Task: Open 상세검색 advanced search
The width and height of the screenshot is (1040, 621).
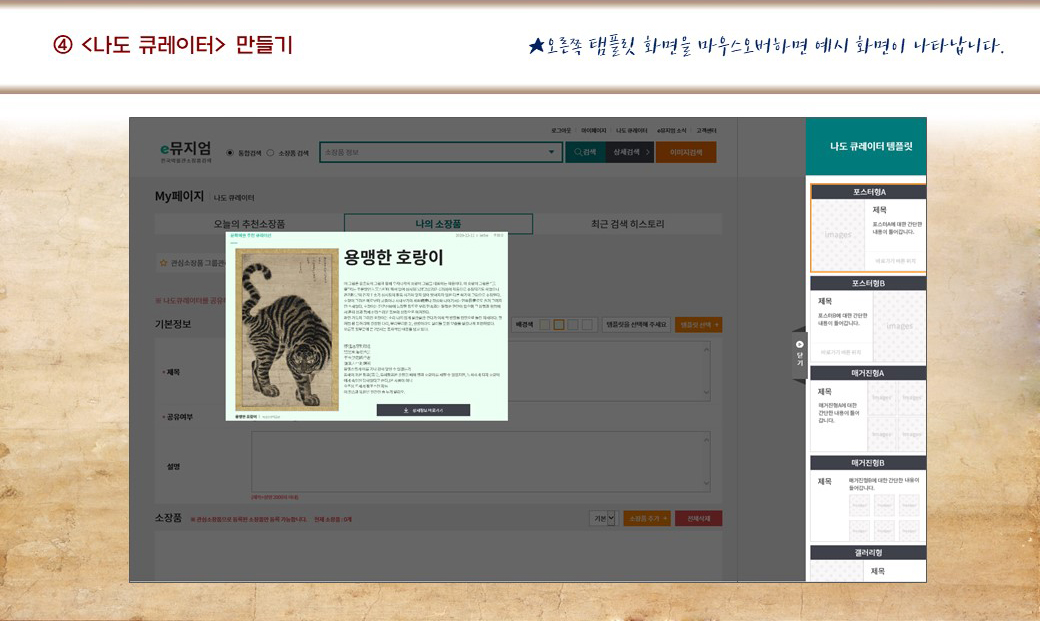Action: (x=630, y=152)
